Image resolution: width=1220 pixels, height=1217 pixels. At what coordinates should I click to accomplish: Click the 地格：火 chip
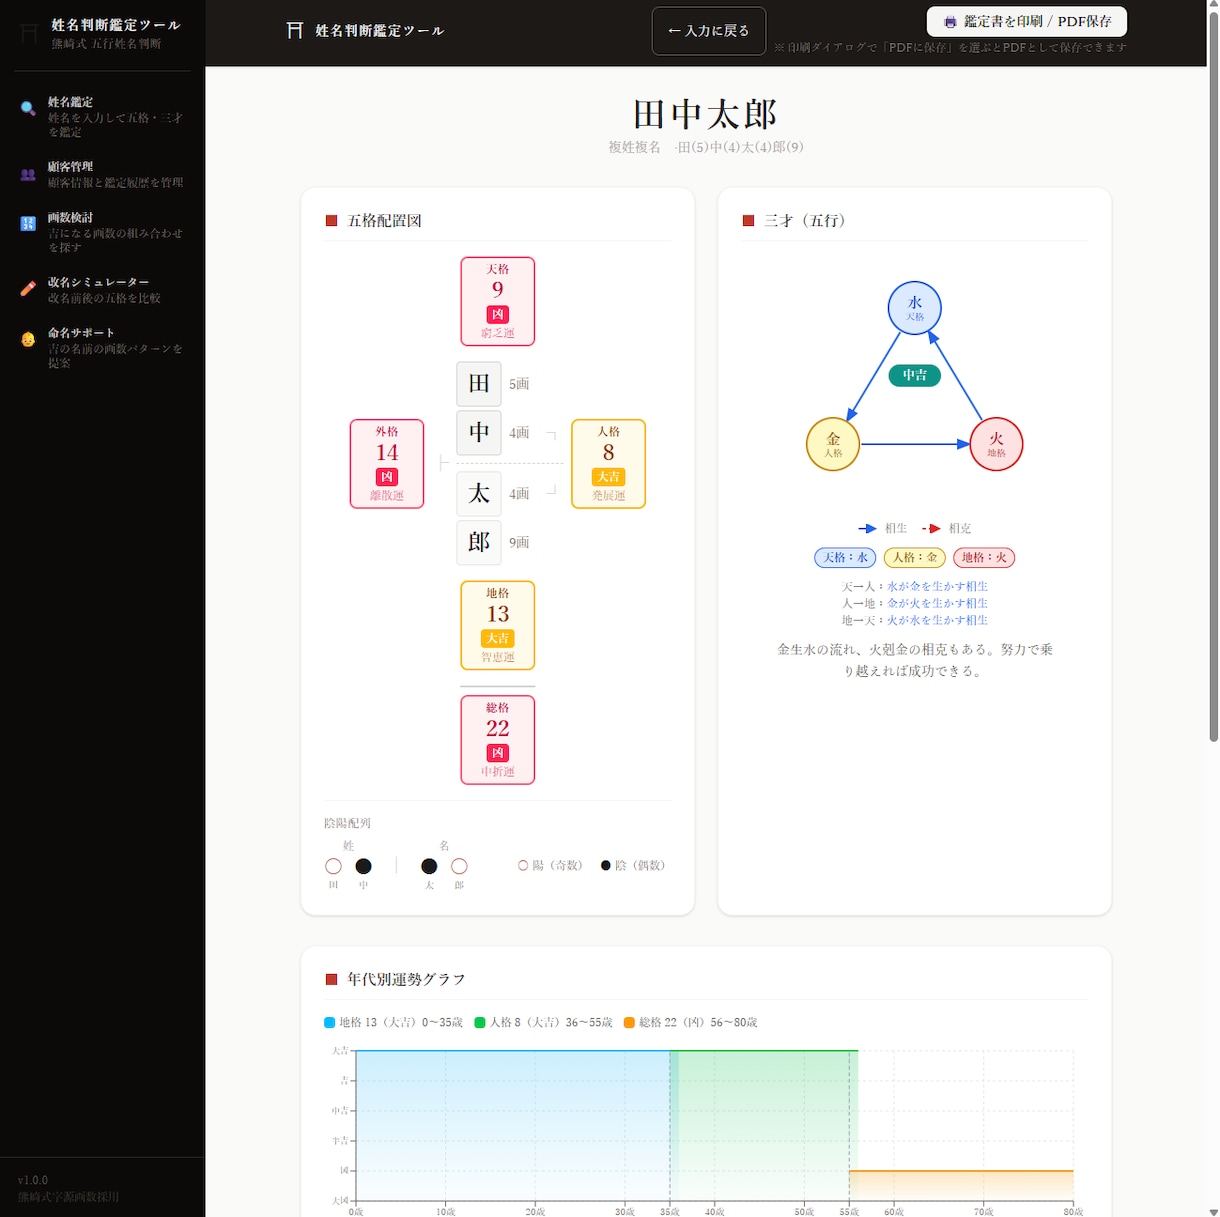(x=984, y=558)
